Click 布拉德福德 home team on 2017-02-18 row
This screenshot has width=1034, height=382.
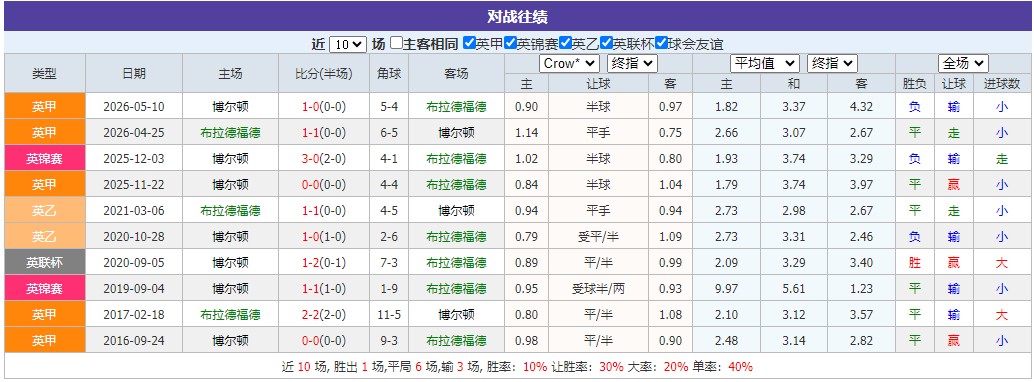tap(230, 315)
